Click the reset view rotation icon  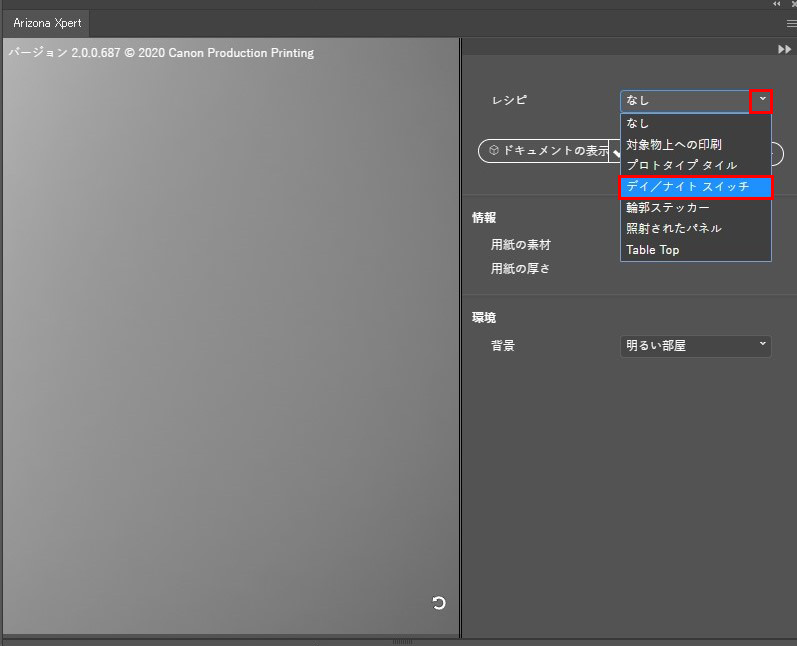[x=439, y=603]
